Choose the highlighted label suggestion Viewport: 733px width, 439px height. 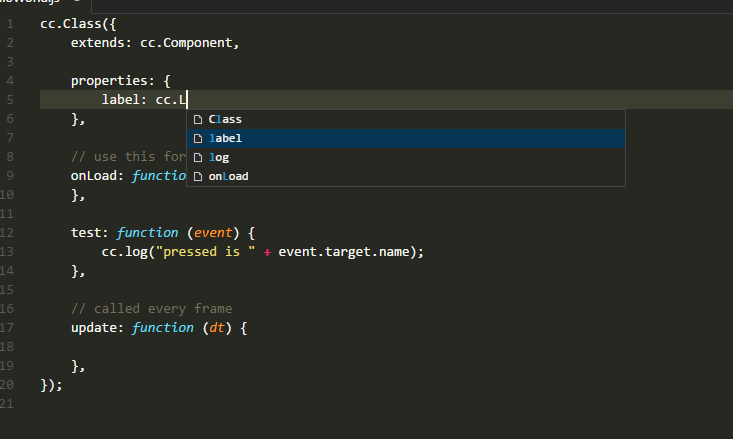[x=225, y=139]
